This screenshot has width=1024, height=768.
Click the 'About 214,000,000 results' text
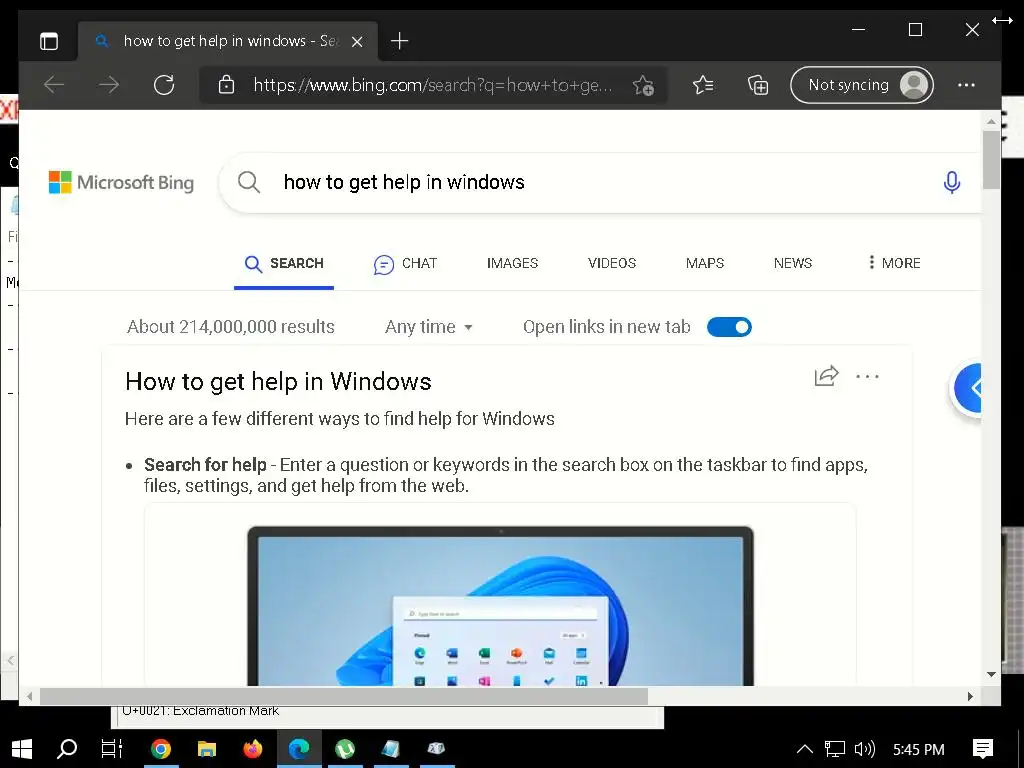point(231,327)
